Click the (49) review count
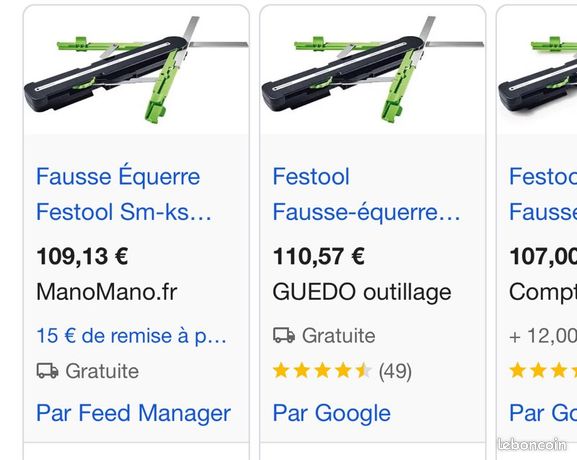Image resolution: width=577 pixels, height=460 pixels. [395, 371]
